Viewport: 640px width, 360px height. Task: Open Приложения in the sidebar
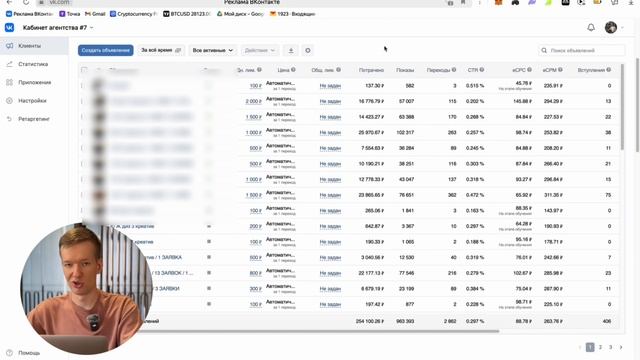pyautogui.click(x=34, y=82)
